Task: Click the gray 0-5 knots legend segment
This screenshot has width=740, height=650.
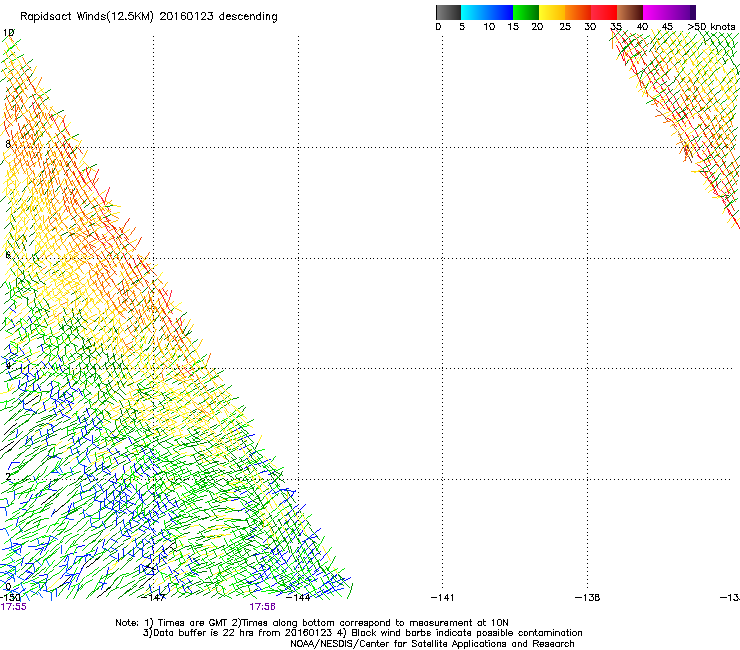Action: click(448, 12)
